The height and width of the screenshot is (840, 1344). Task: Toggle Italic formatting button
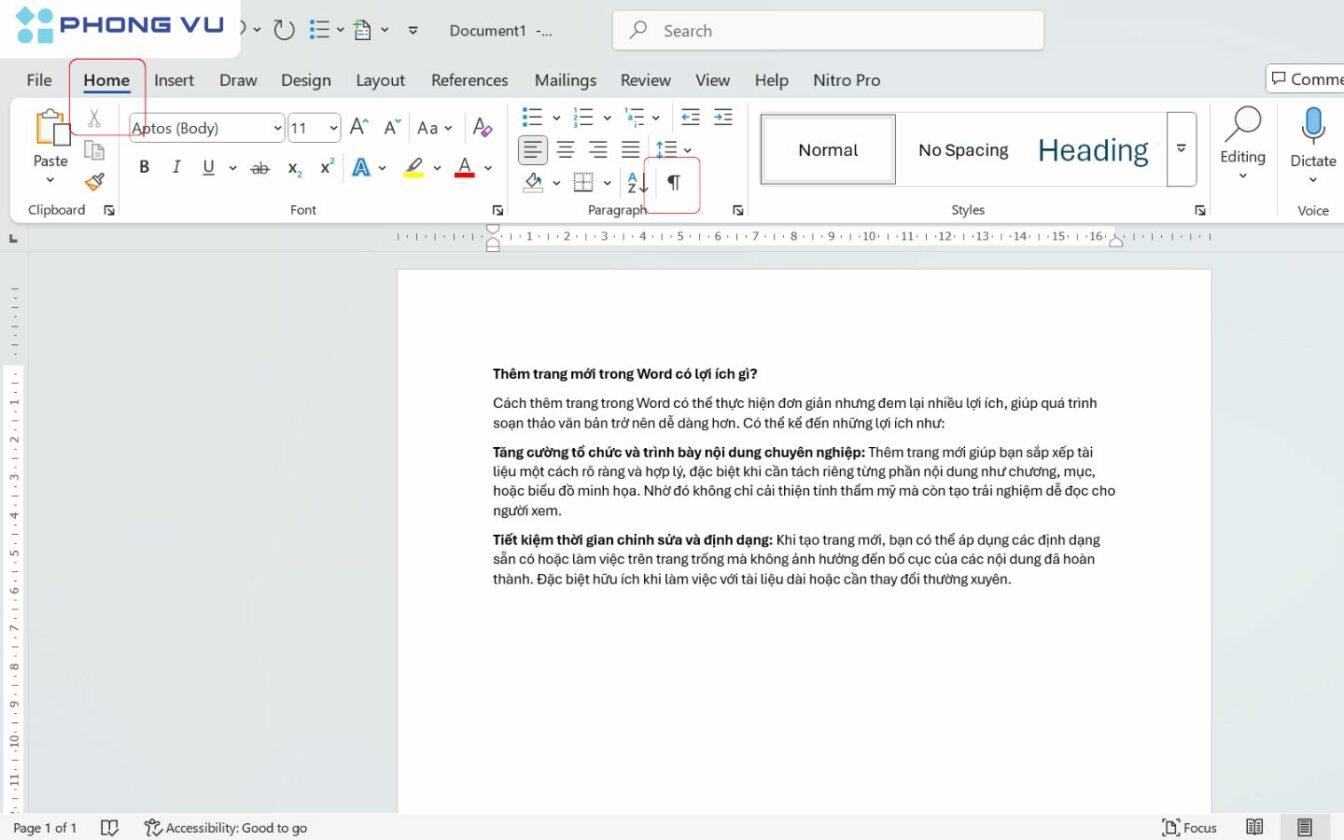(x=176, y=168)
